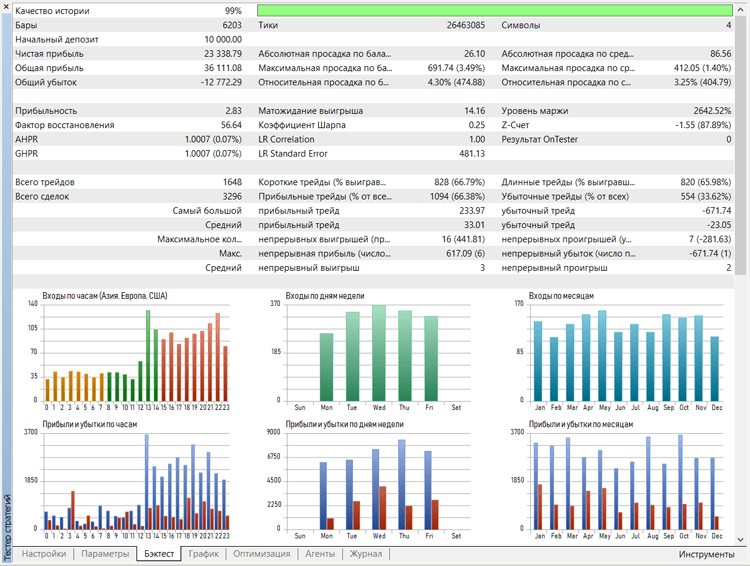Click the long trades value 820 (65.98%)
The height and width of the screenshot is (566, 750).
click(706, 182)
